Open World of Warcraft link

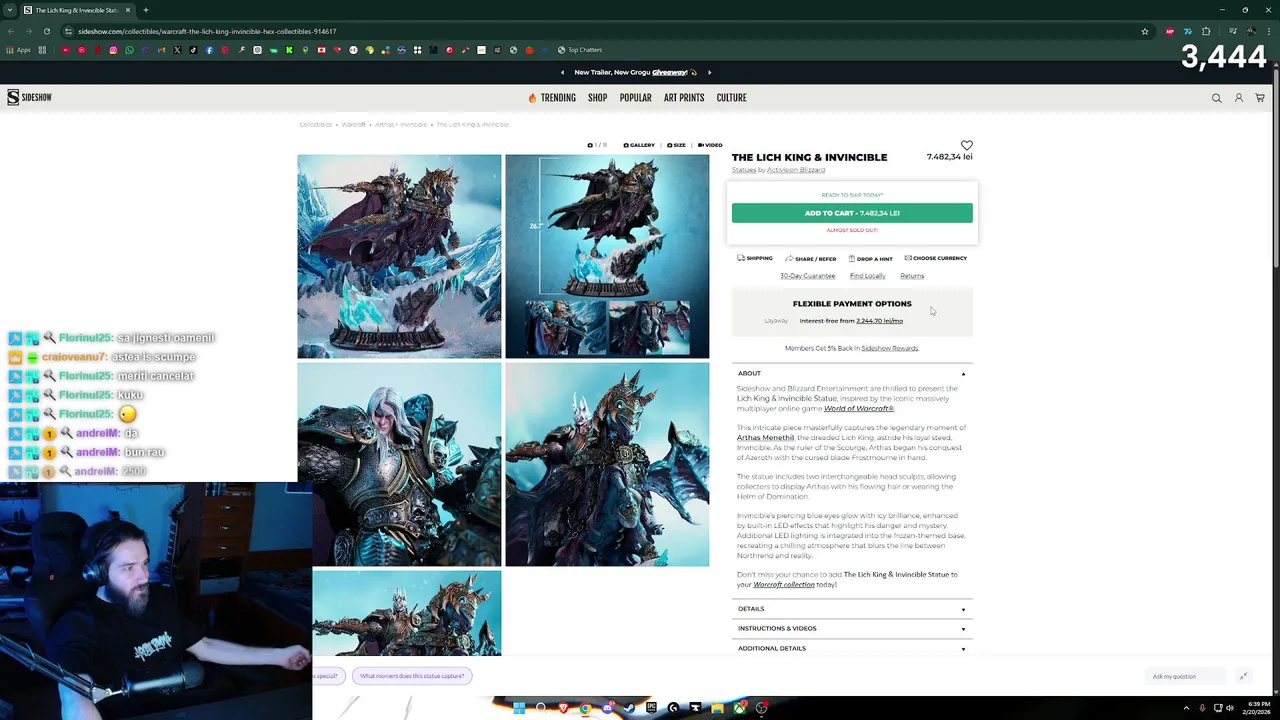pyautogui.click(x=859, y=408)
